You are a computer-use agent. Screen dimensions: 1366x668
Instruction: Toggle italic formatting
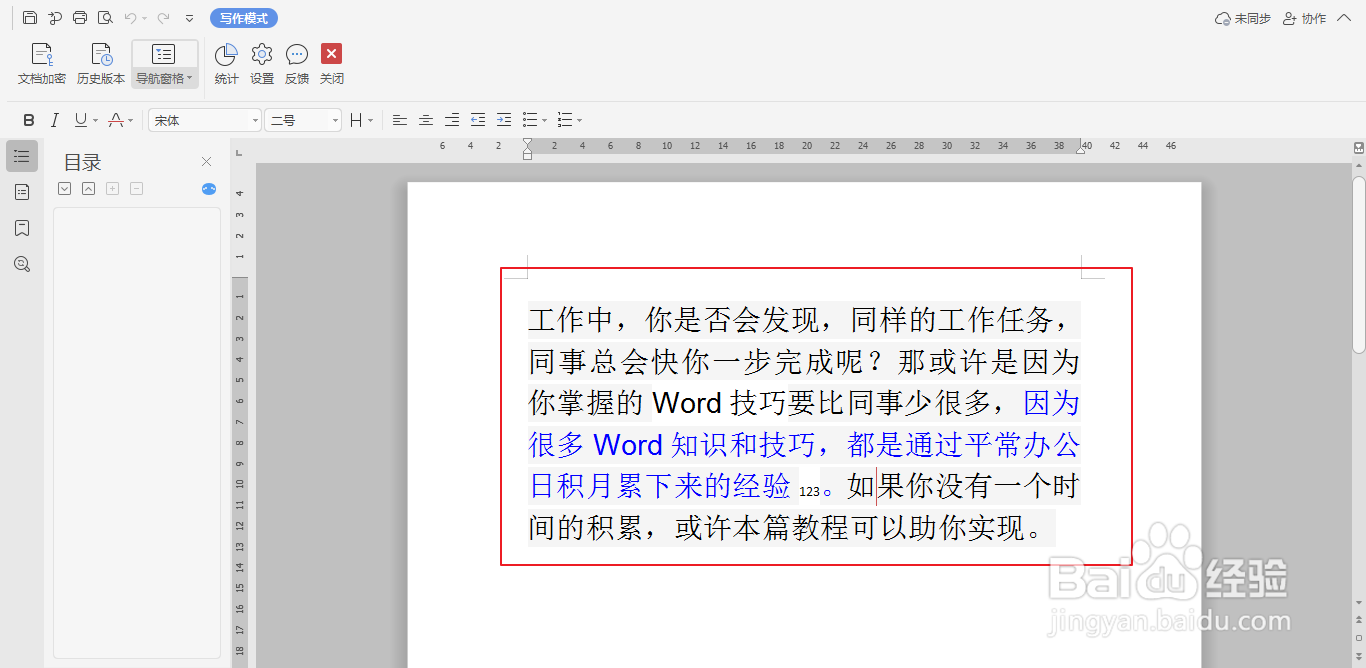tap(55, 119)
